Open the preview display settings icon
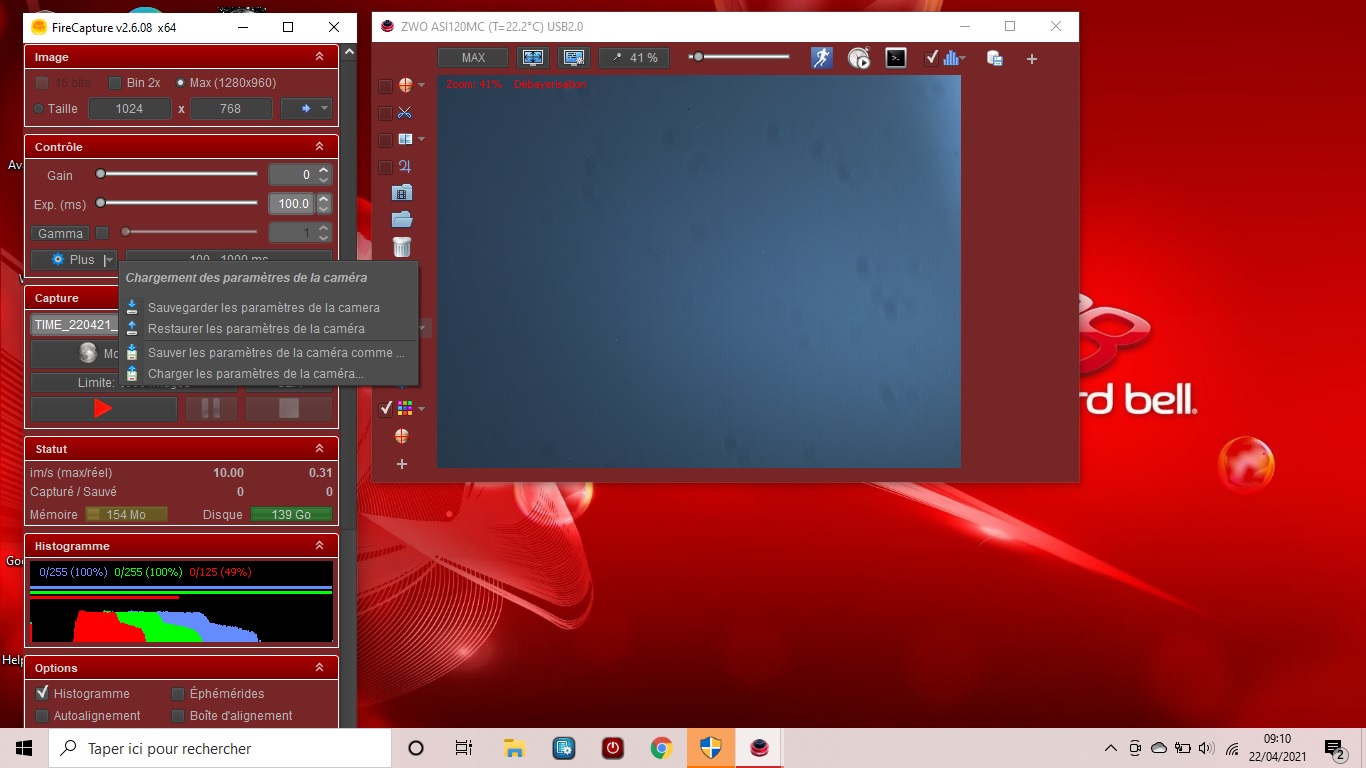1366x768 pixels. point(574,58)
